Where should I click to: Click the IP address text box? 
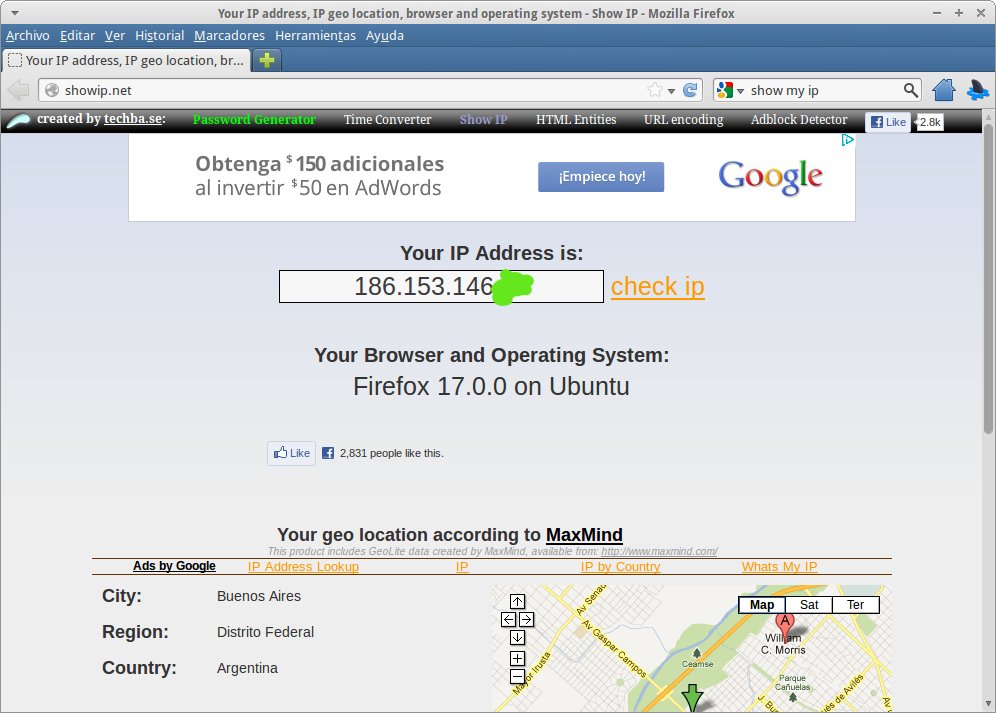coord(441,287)
